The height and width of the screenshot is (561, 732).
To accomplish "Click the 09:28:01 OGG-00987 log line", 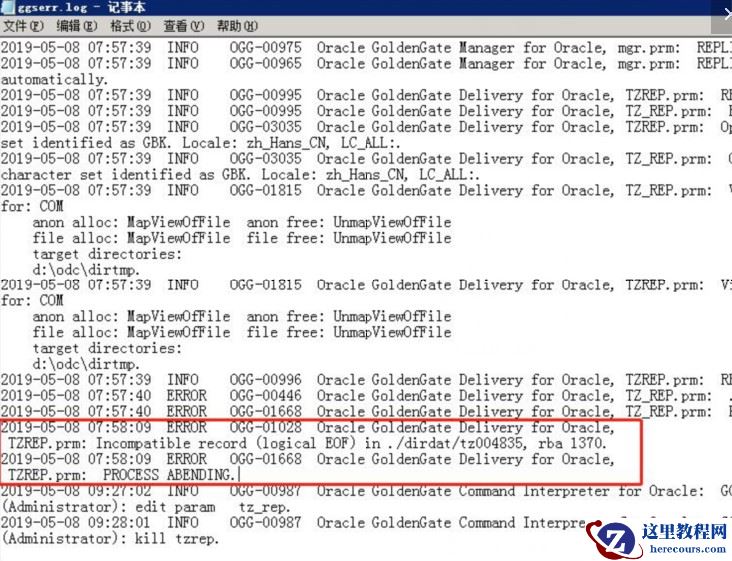I will [x=293, y=523].
